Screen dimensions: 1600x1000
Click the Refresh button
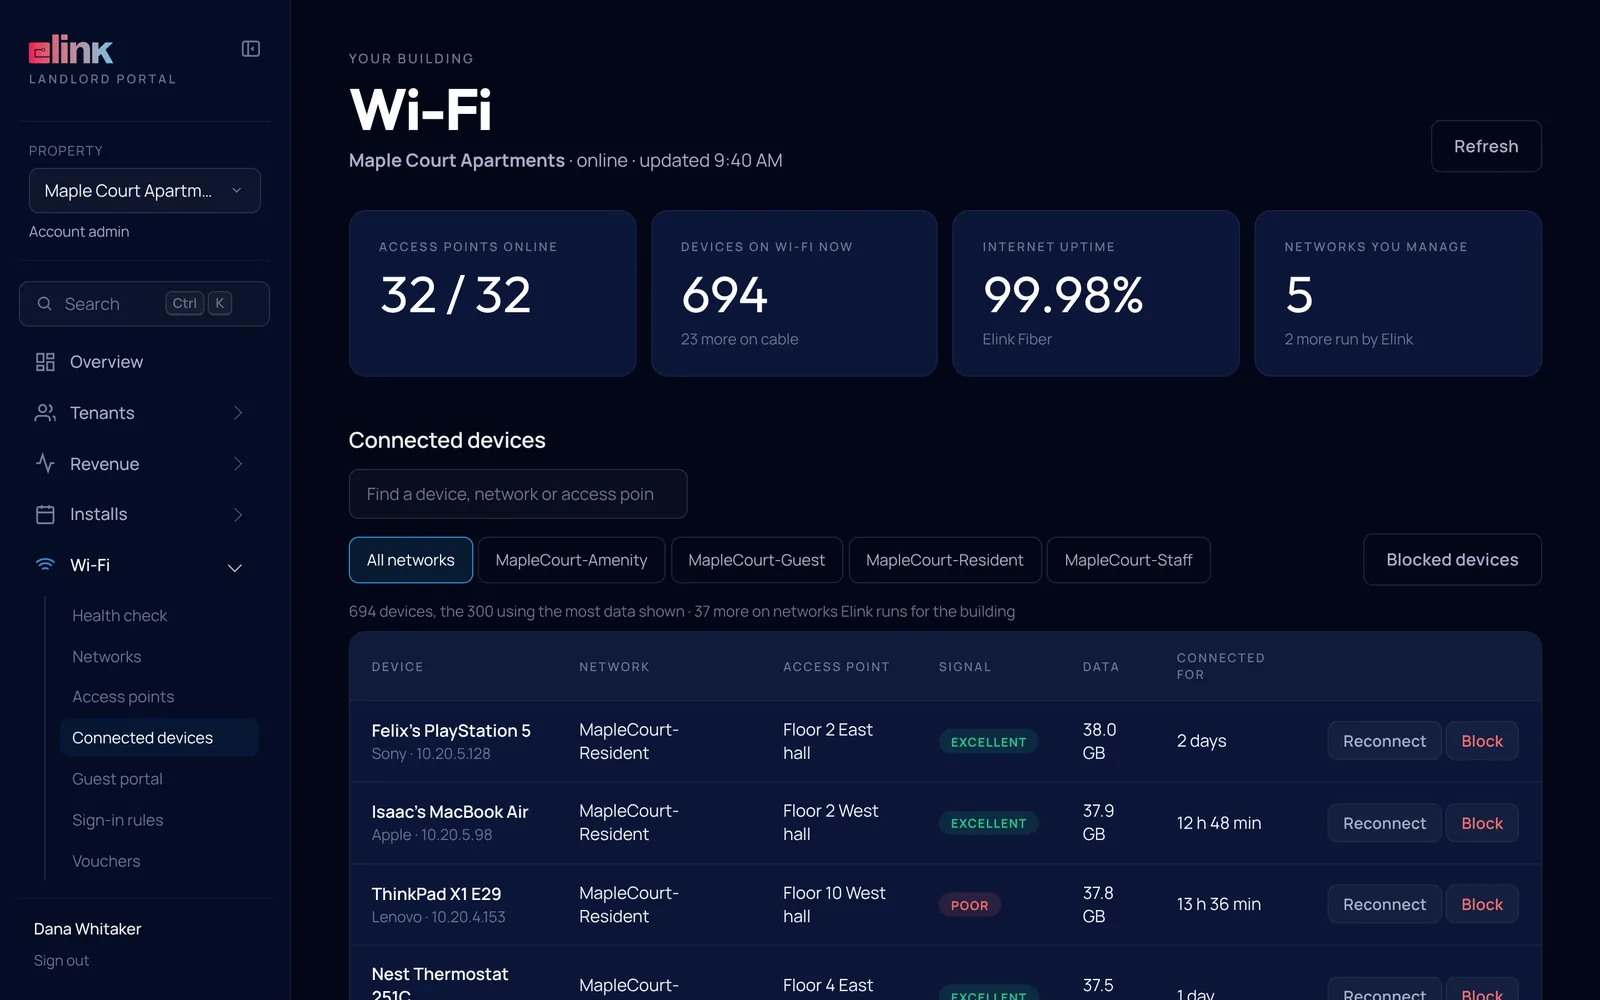click(x=1486, y=146)
